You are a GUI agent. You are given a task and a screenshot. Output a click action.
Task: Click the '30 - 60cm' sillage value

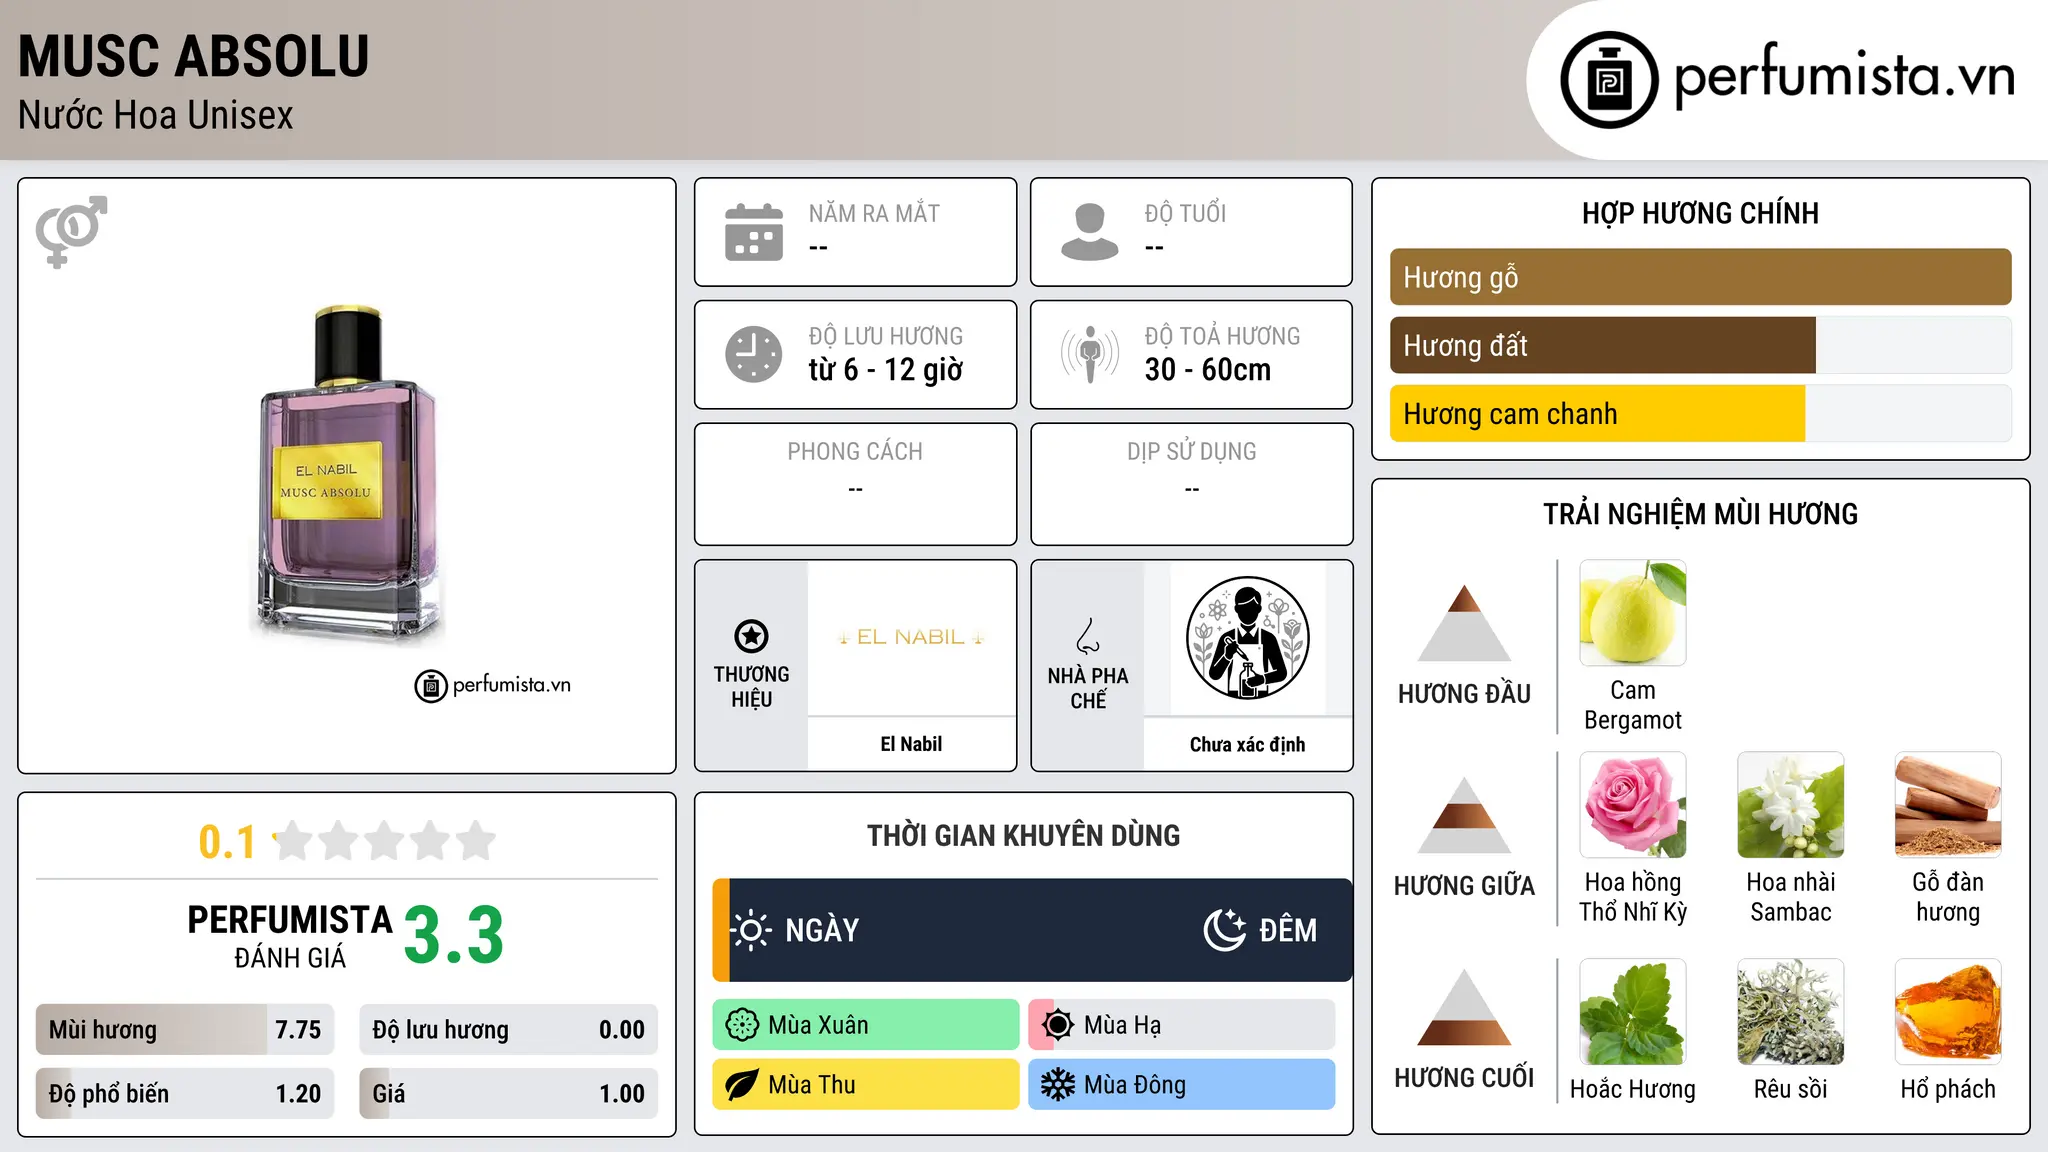(1208, 370)
